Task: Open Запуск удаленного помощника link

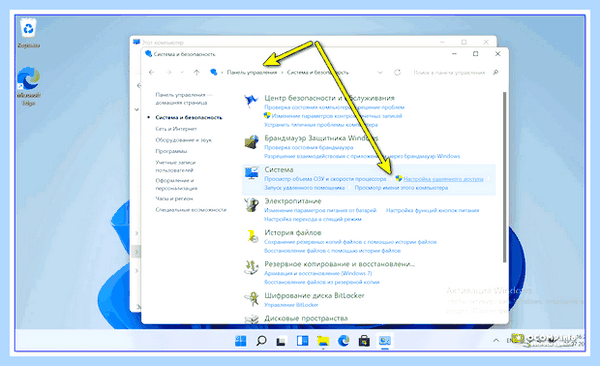Action: click(304, 188)
